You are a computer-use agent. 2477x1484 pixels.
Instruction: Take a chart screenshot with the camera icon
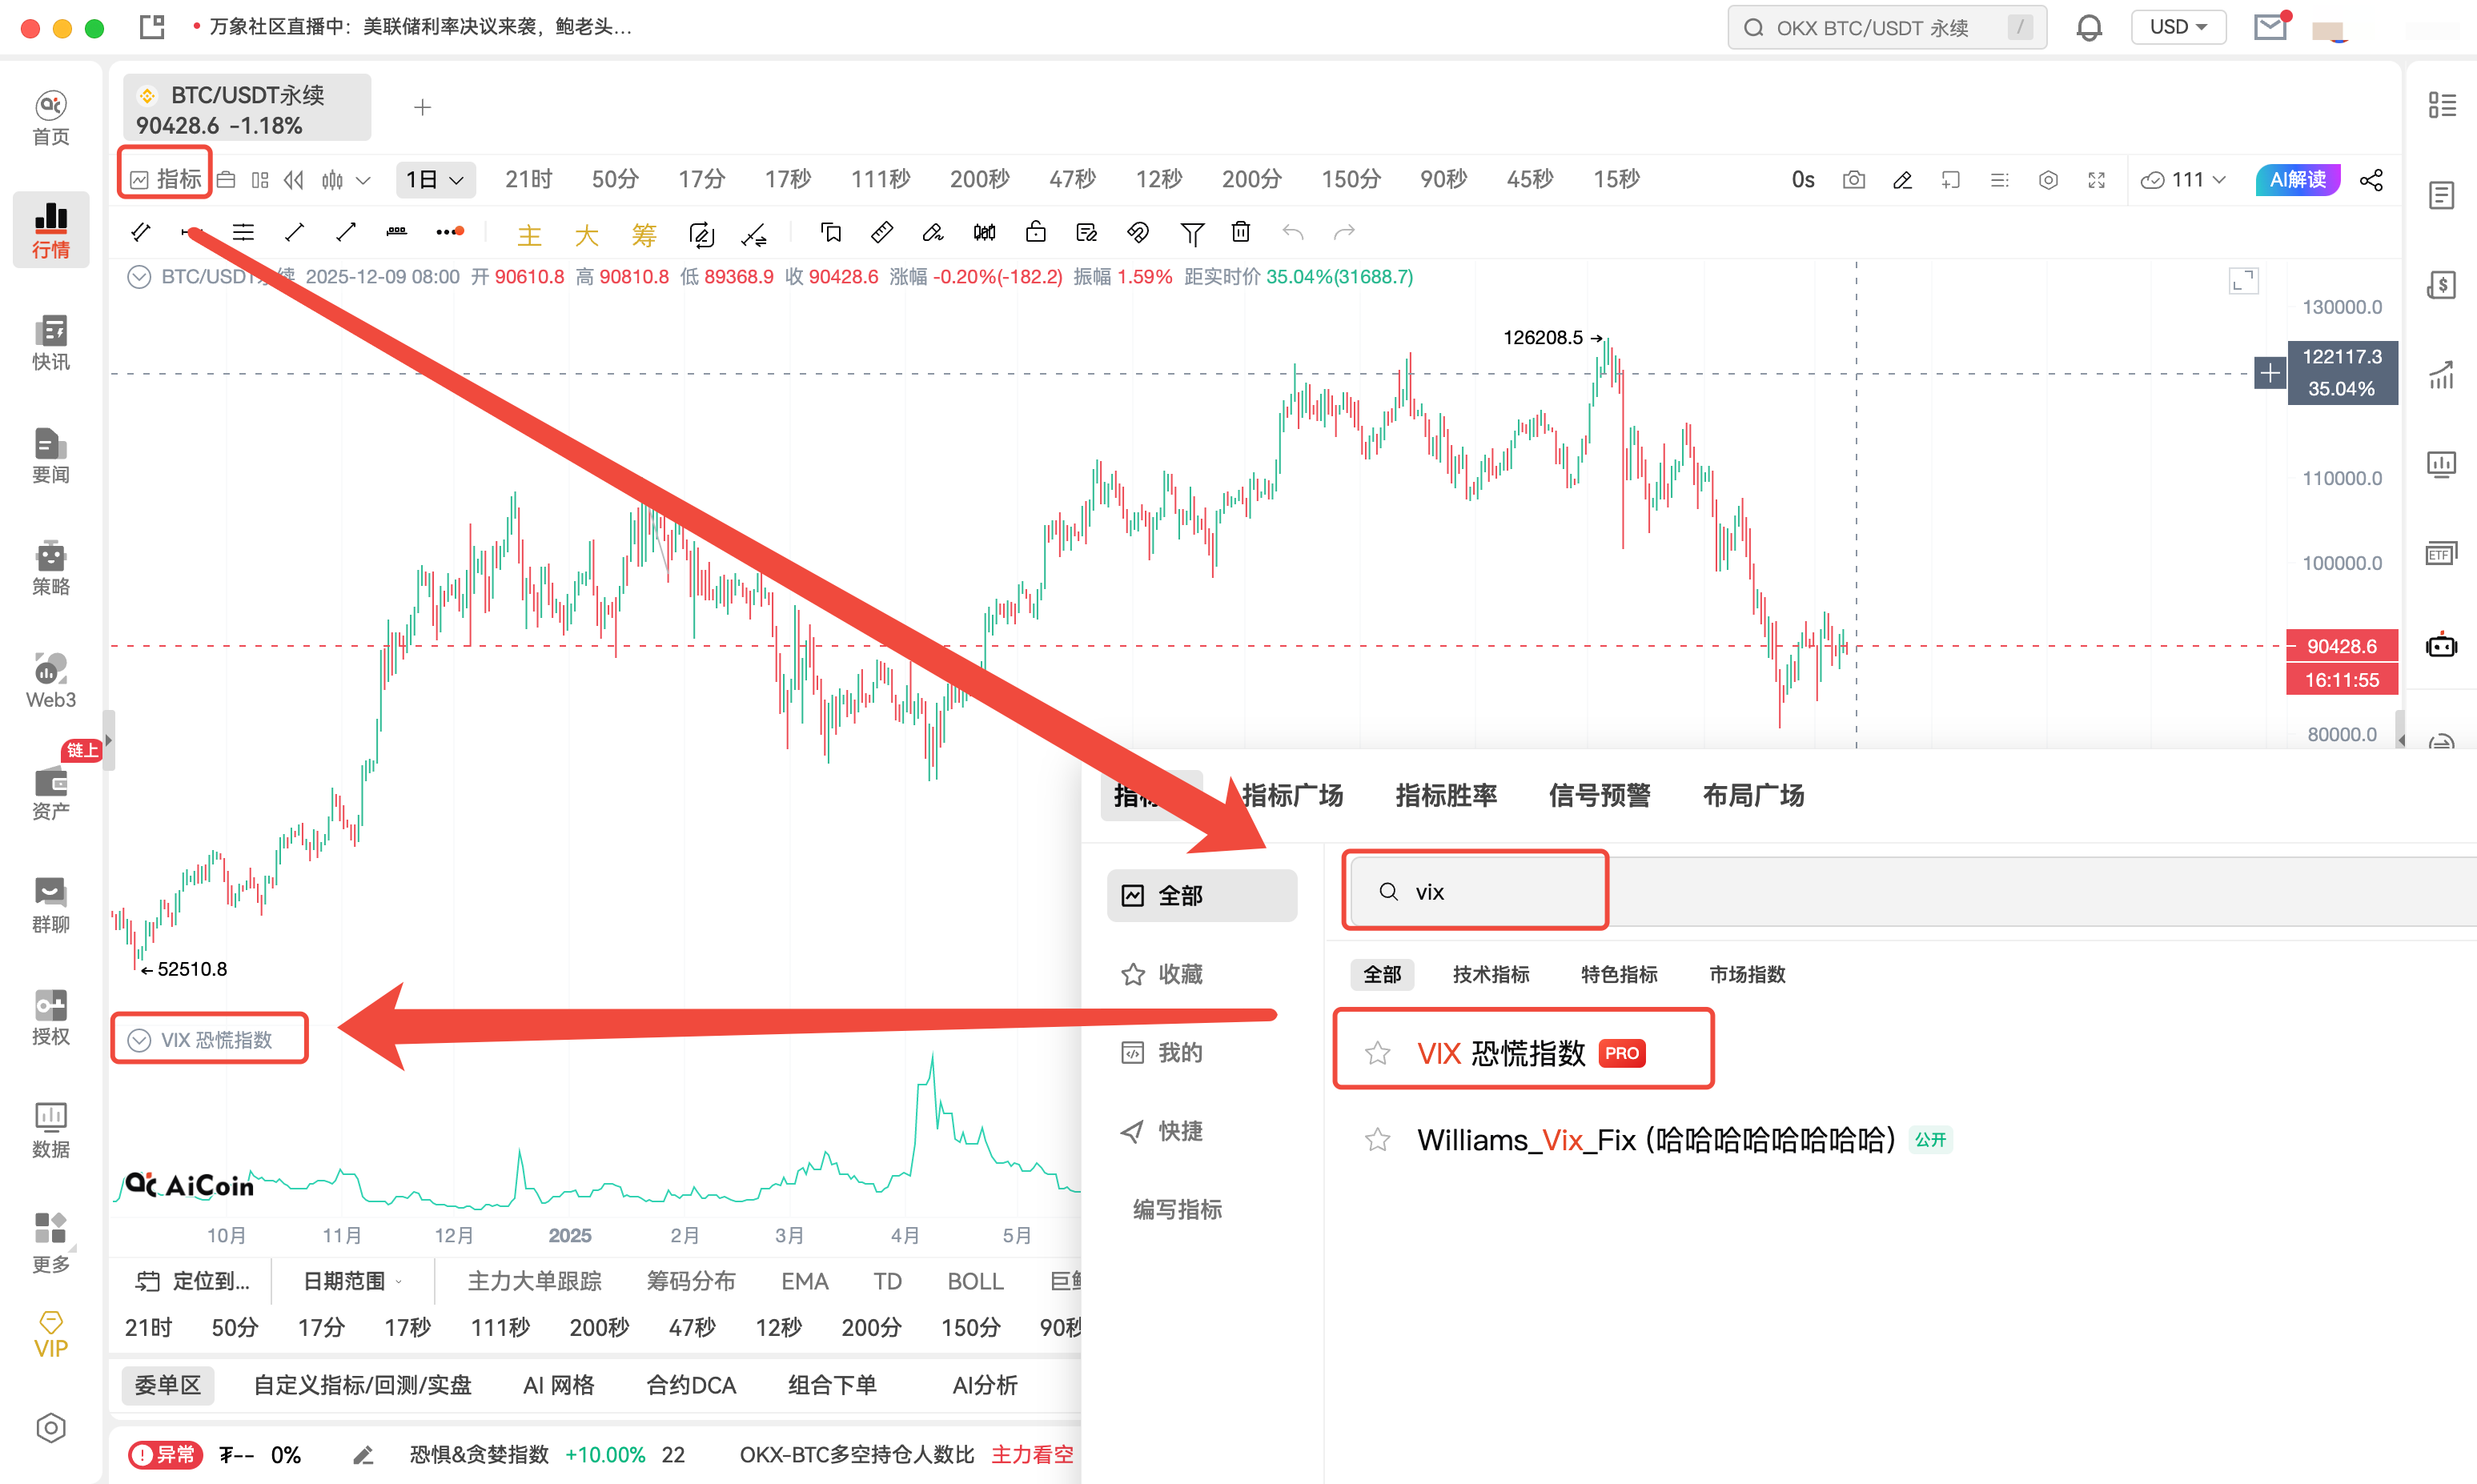[x=1853, y=180]
